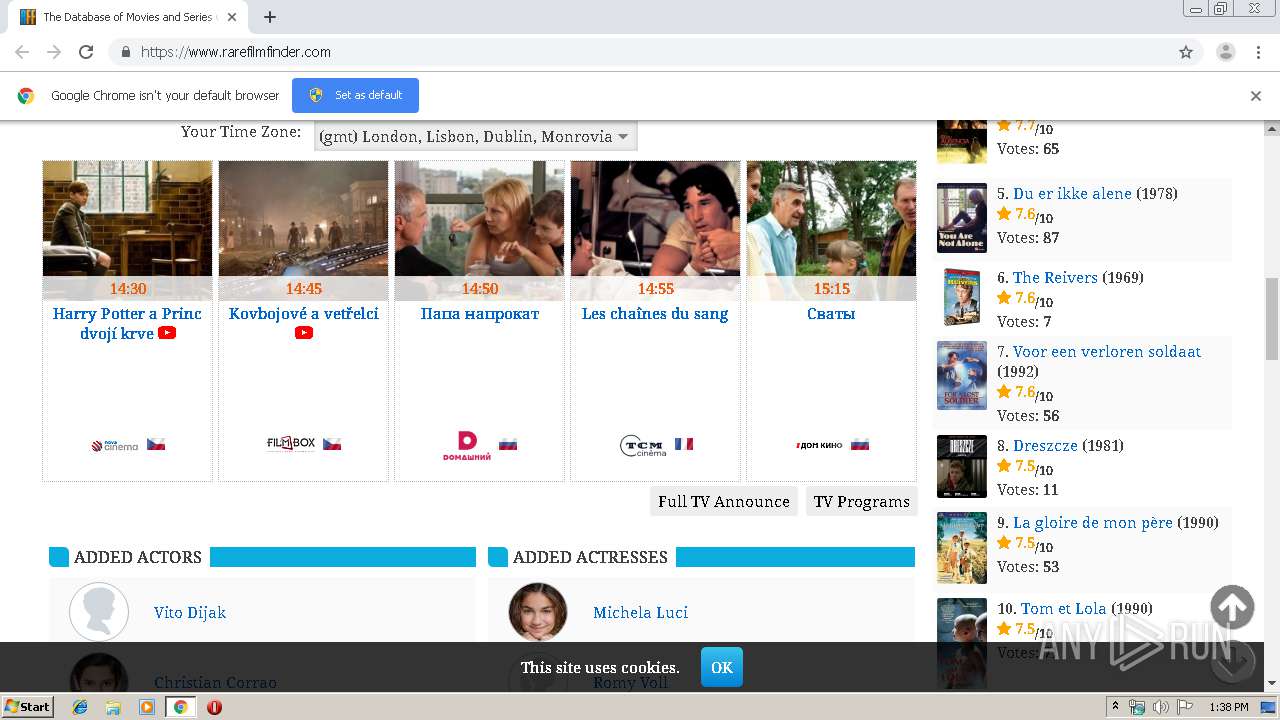
Task: Accept cookies with the OK button
Action: pos(722,667)
